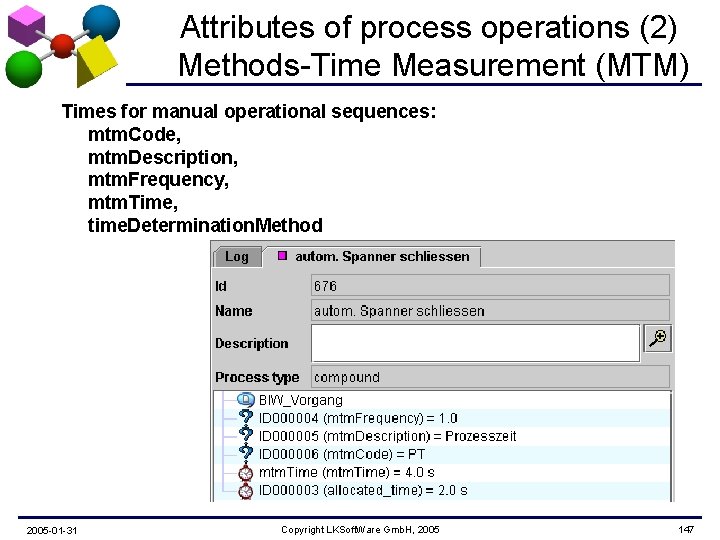Click the question mark icon for ID000006
The image size is (720, 540).
pos(246,454)
